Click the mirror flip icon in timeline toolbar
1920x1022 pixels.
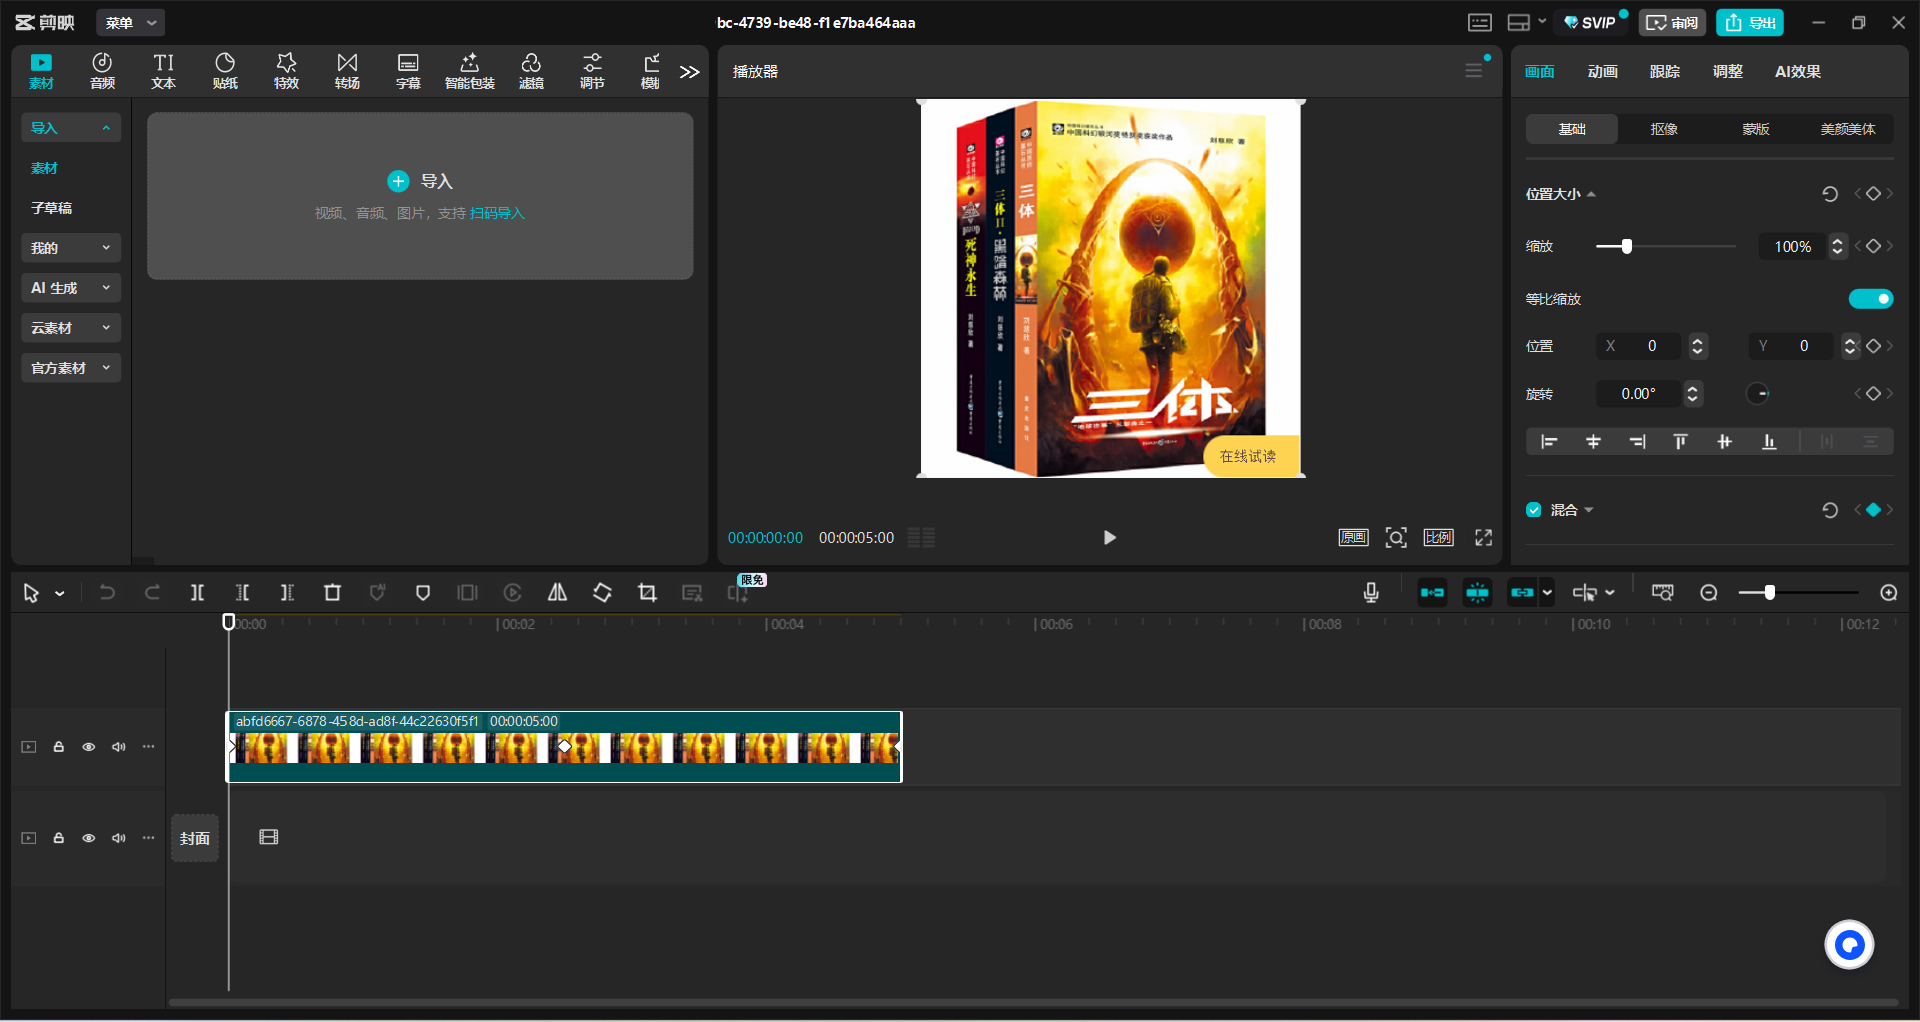click(x=557, y=593)
